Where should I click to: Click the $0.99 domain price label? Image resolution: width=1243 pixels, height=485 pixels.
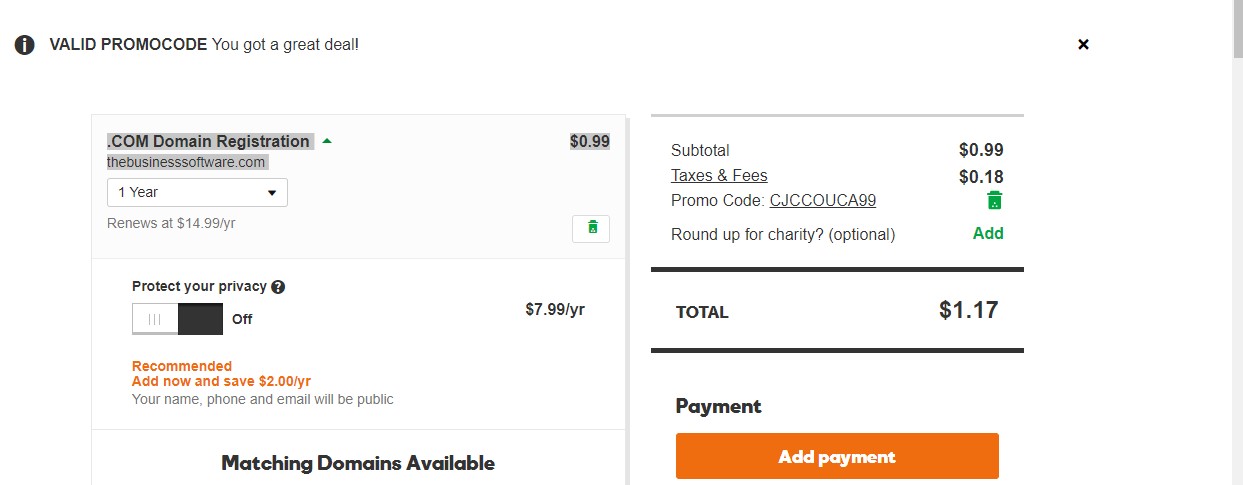pyautogui.click(x=589, y=141)
